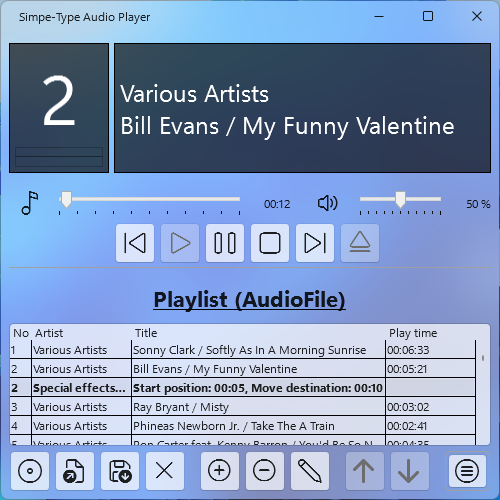Clear playlist with the X button

point(165,471)
